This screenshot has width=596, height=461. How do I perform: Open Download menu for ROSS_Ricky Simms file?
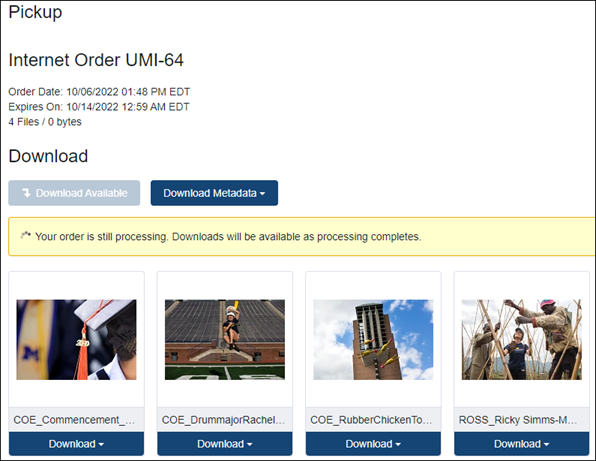coord(522,444)
